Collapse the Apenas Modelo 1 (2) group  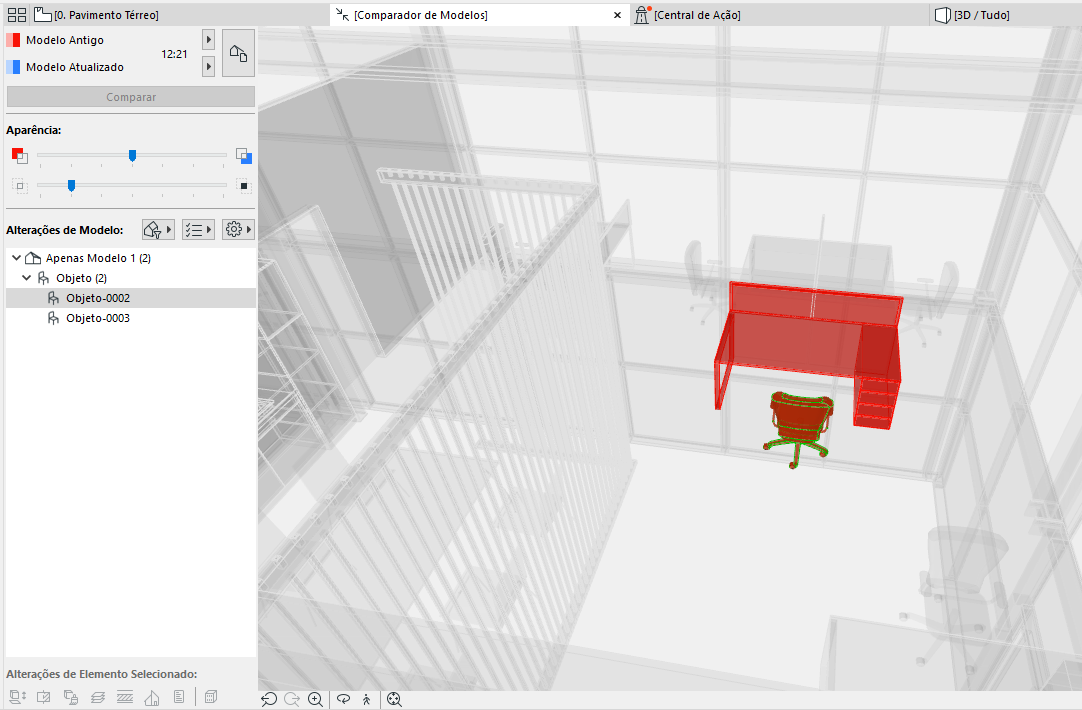(x=17, y=257)
